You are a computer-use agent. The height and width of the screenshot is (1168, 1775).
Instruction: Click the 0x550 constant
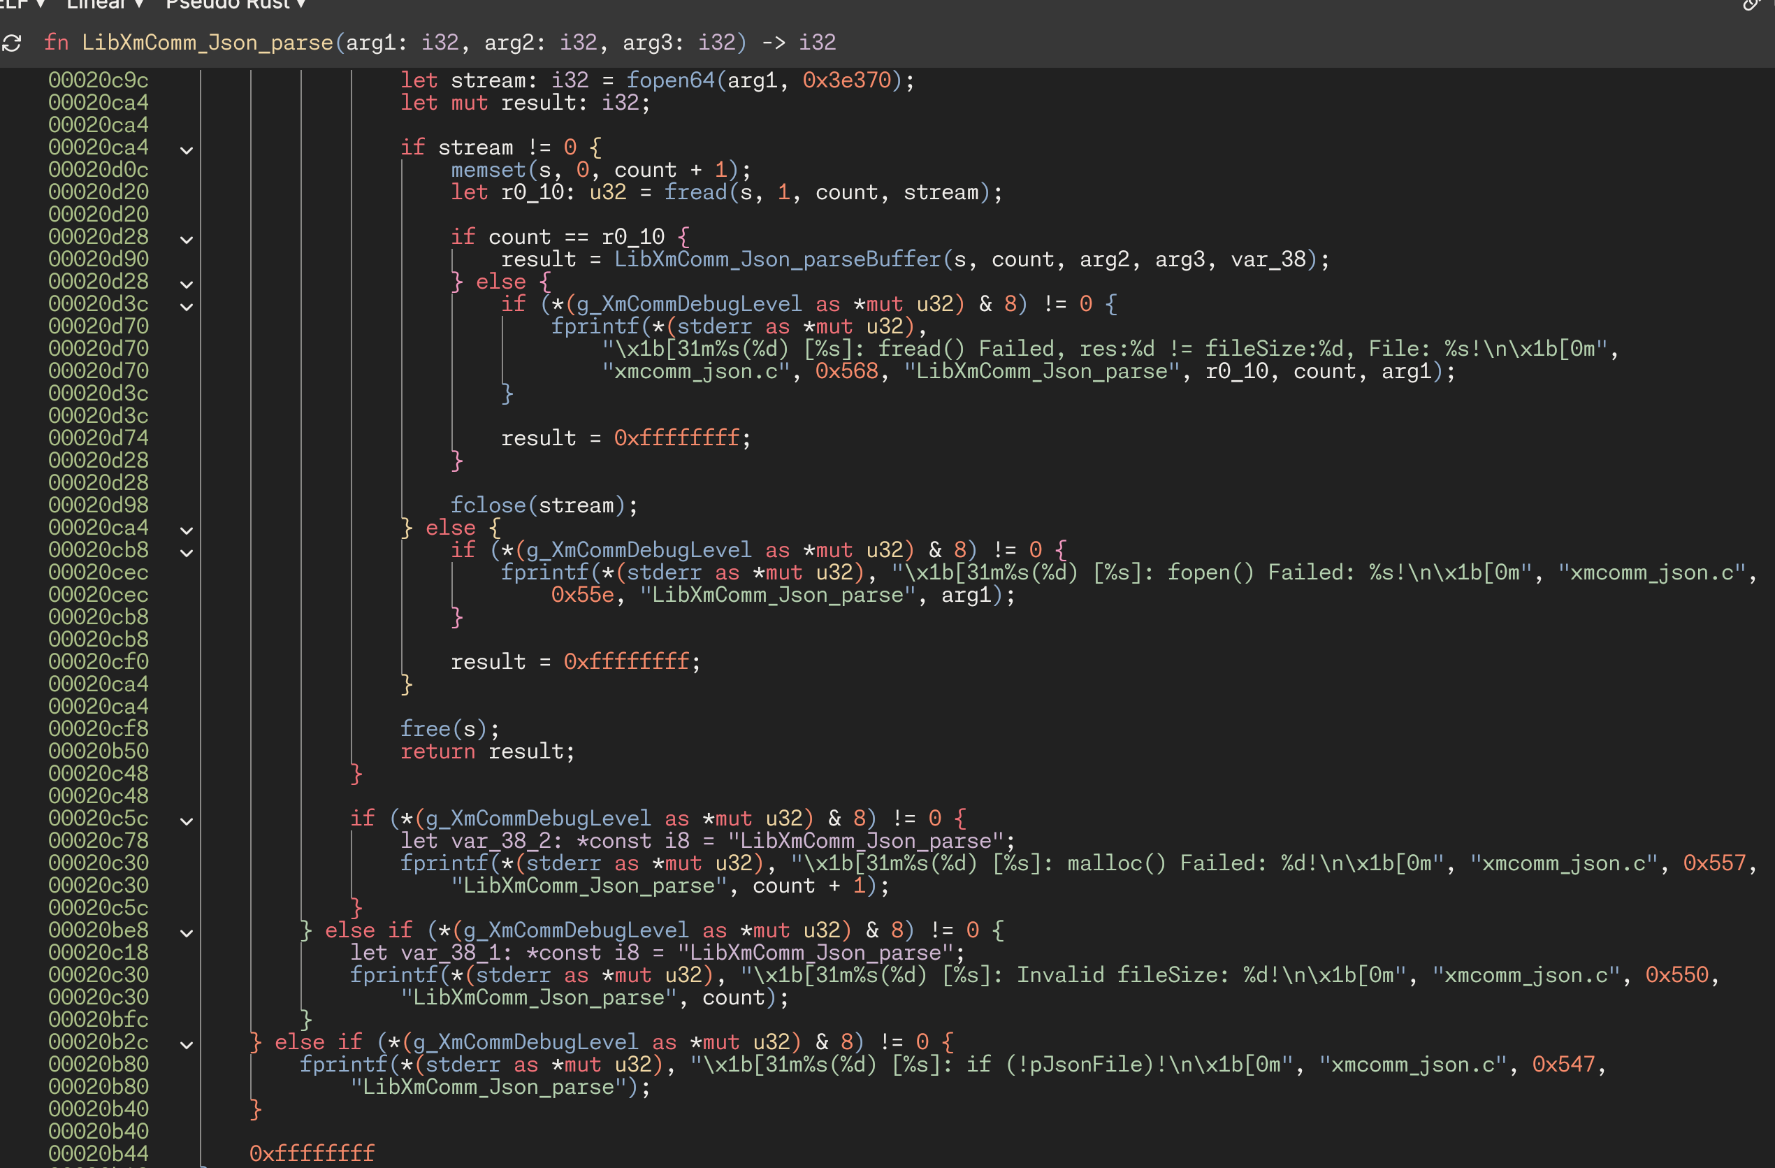[x=1677, y=975]
